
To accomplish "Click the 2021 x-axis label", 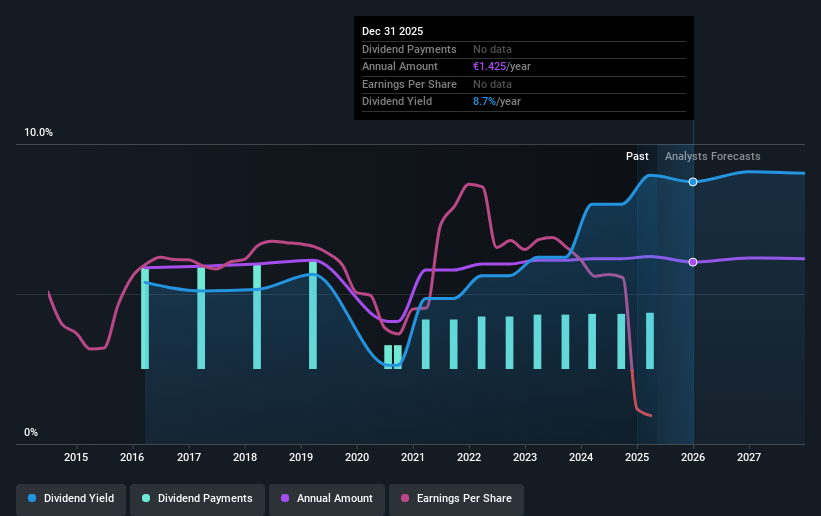I will click(413, 457).
